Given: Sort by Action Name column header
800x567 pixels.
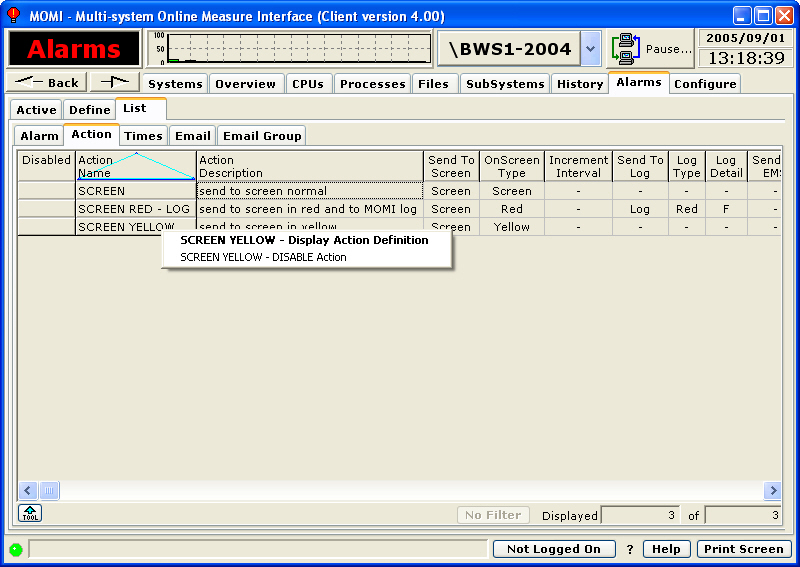Looking at the screenshot, I should (x=136, y=166).
